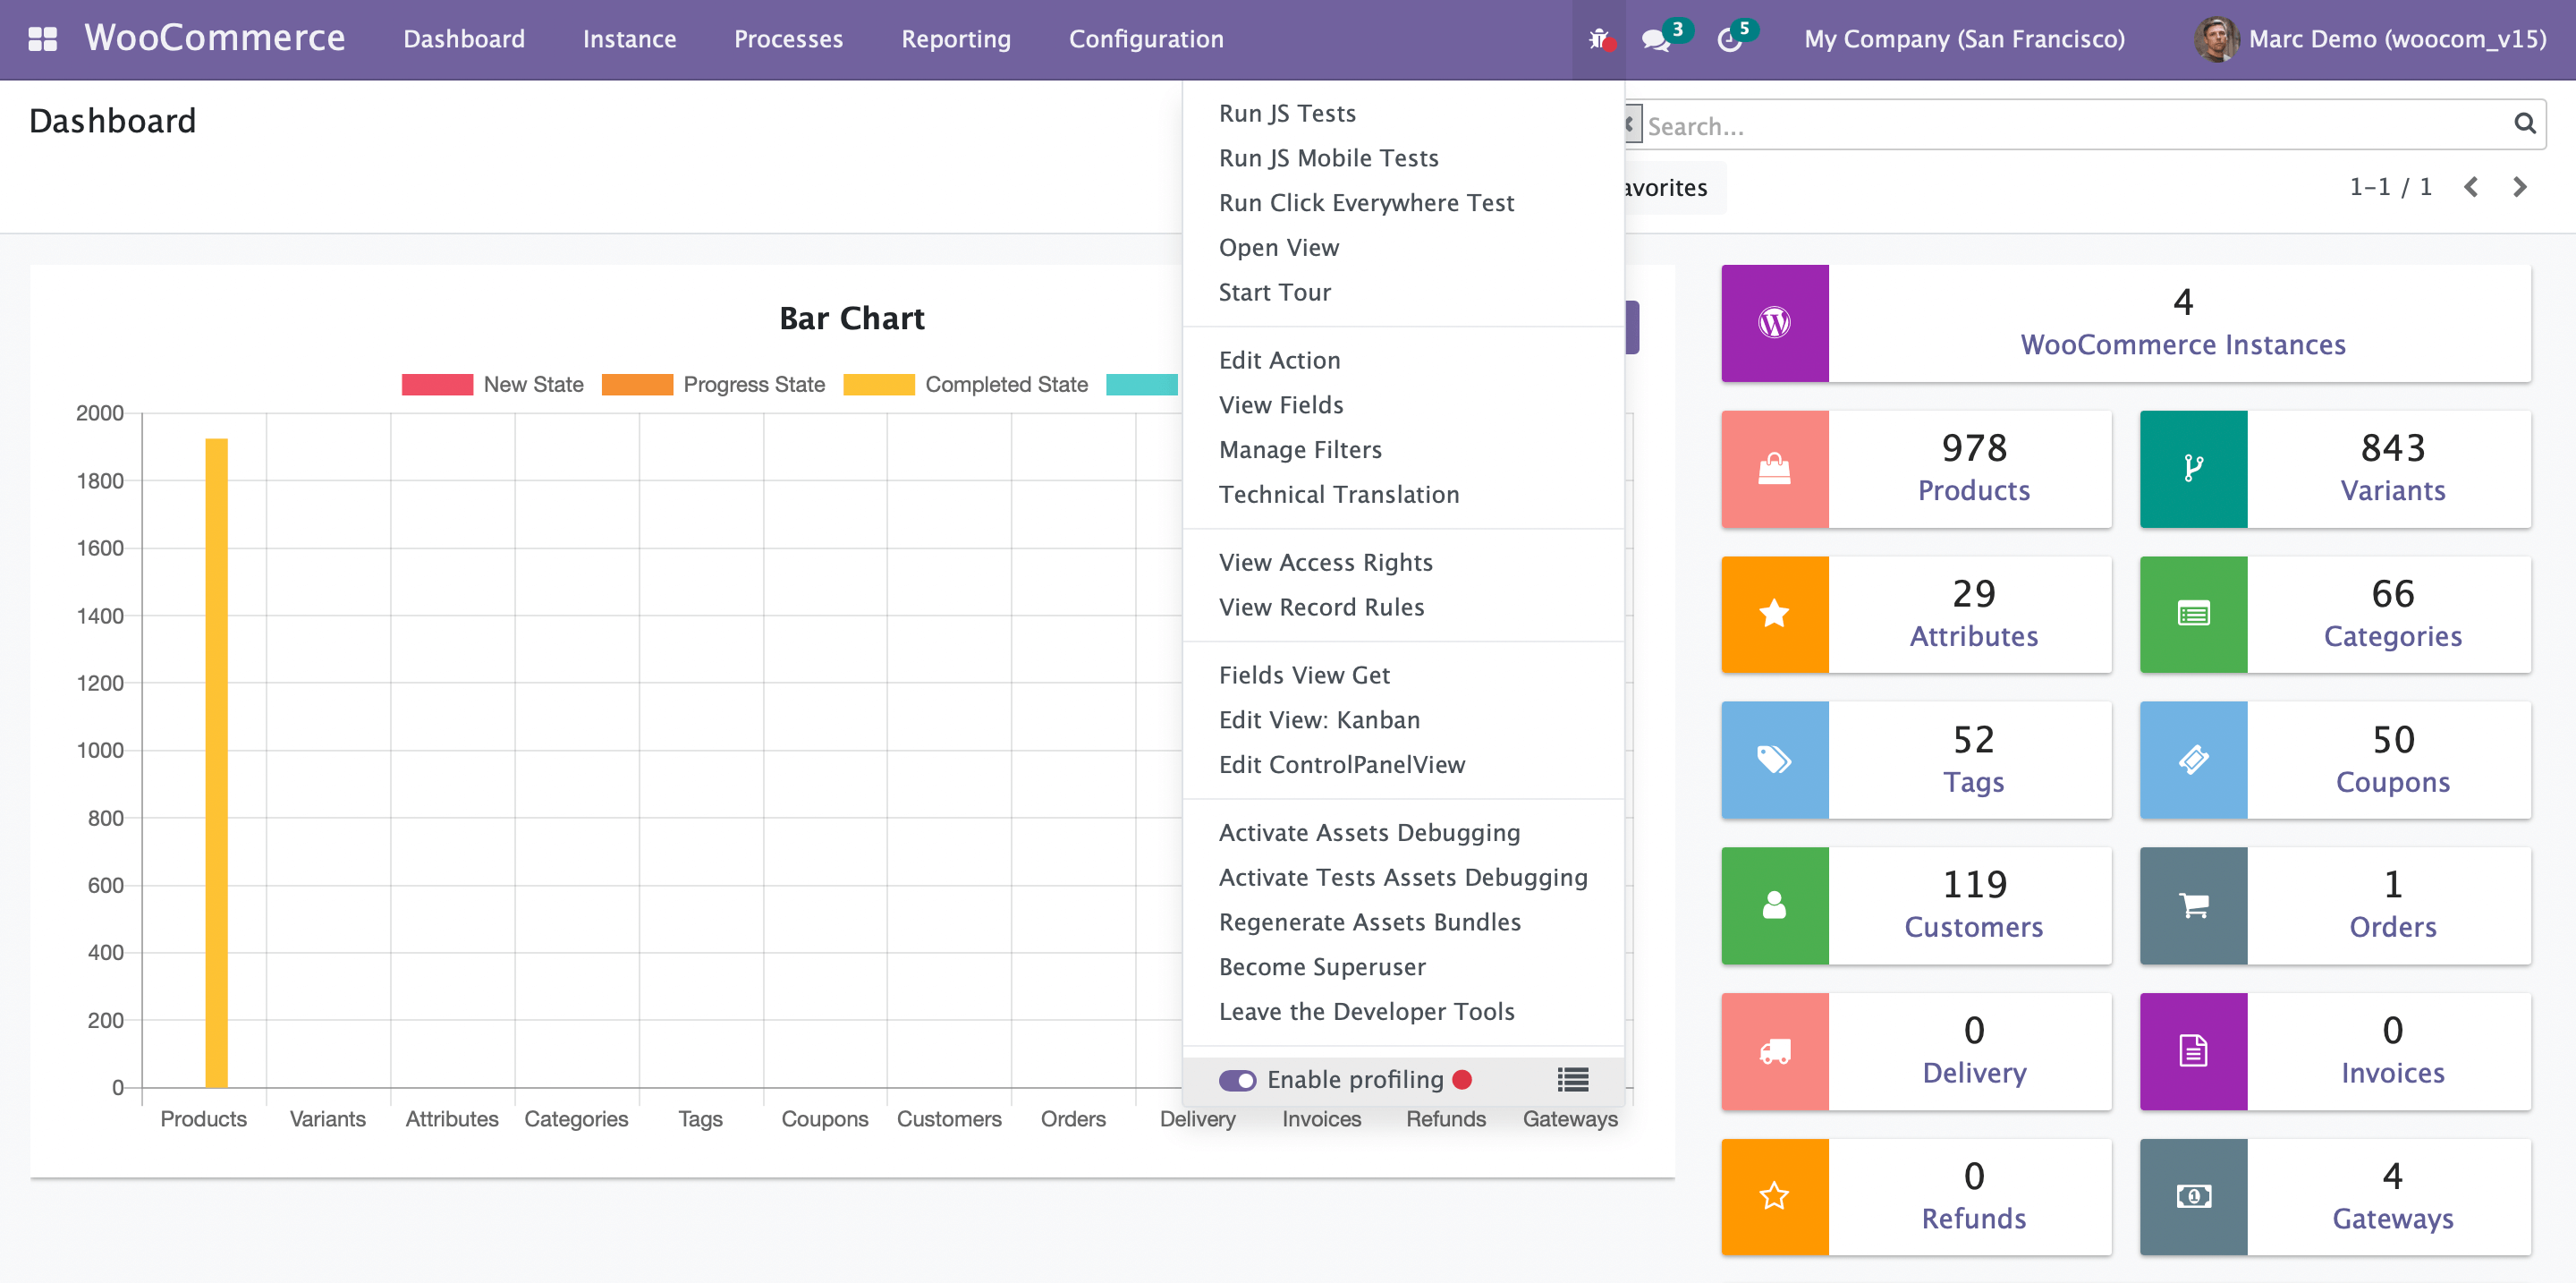The width and height of the screenshot is (2576, 1283).
Task: Click the delivery truck icon tile
Action: click(1774, 1051)
